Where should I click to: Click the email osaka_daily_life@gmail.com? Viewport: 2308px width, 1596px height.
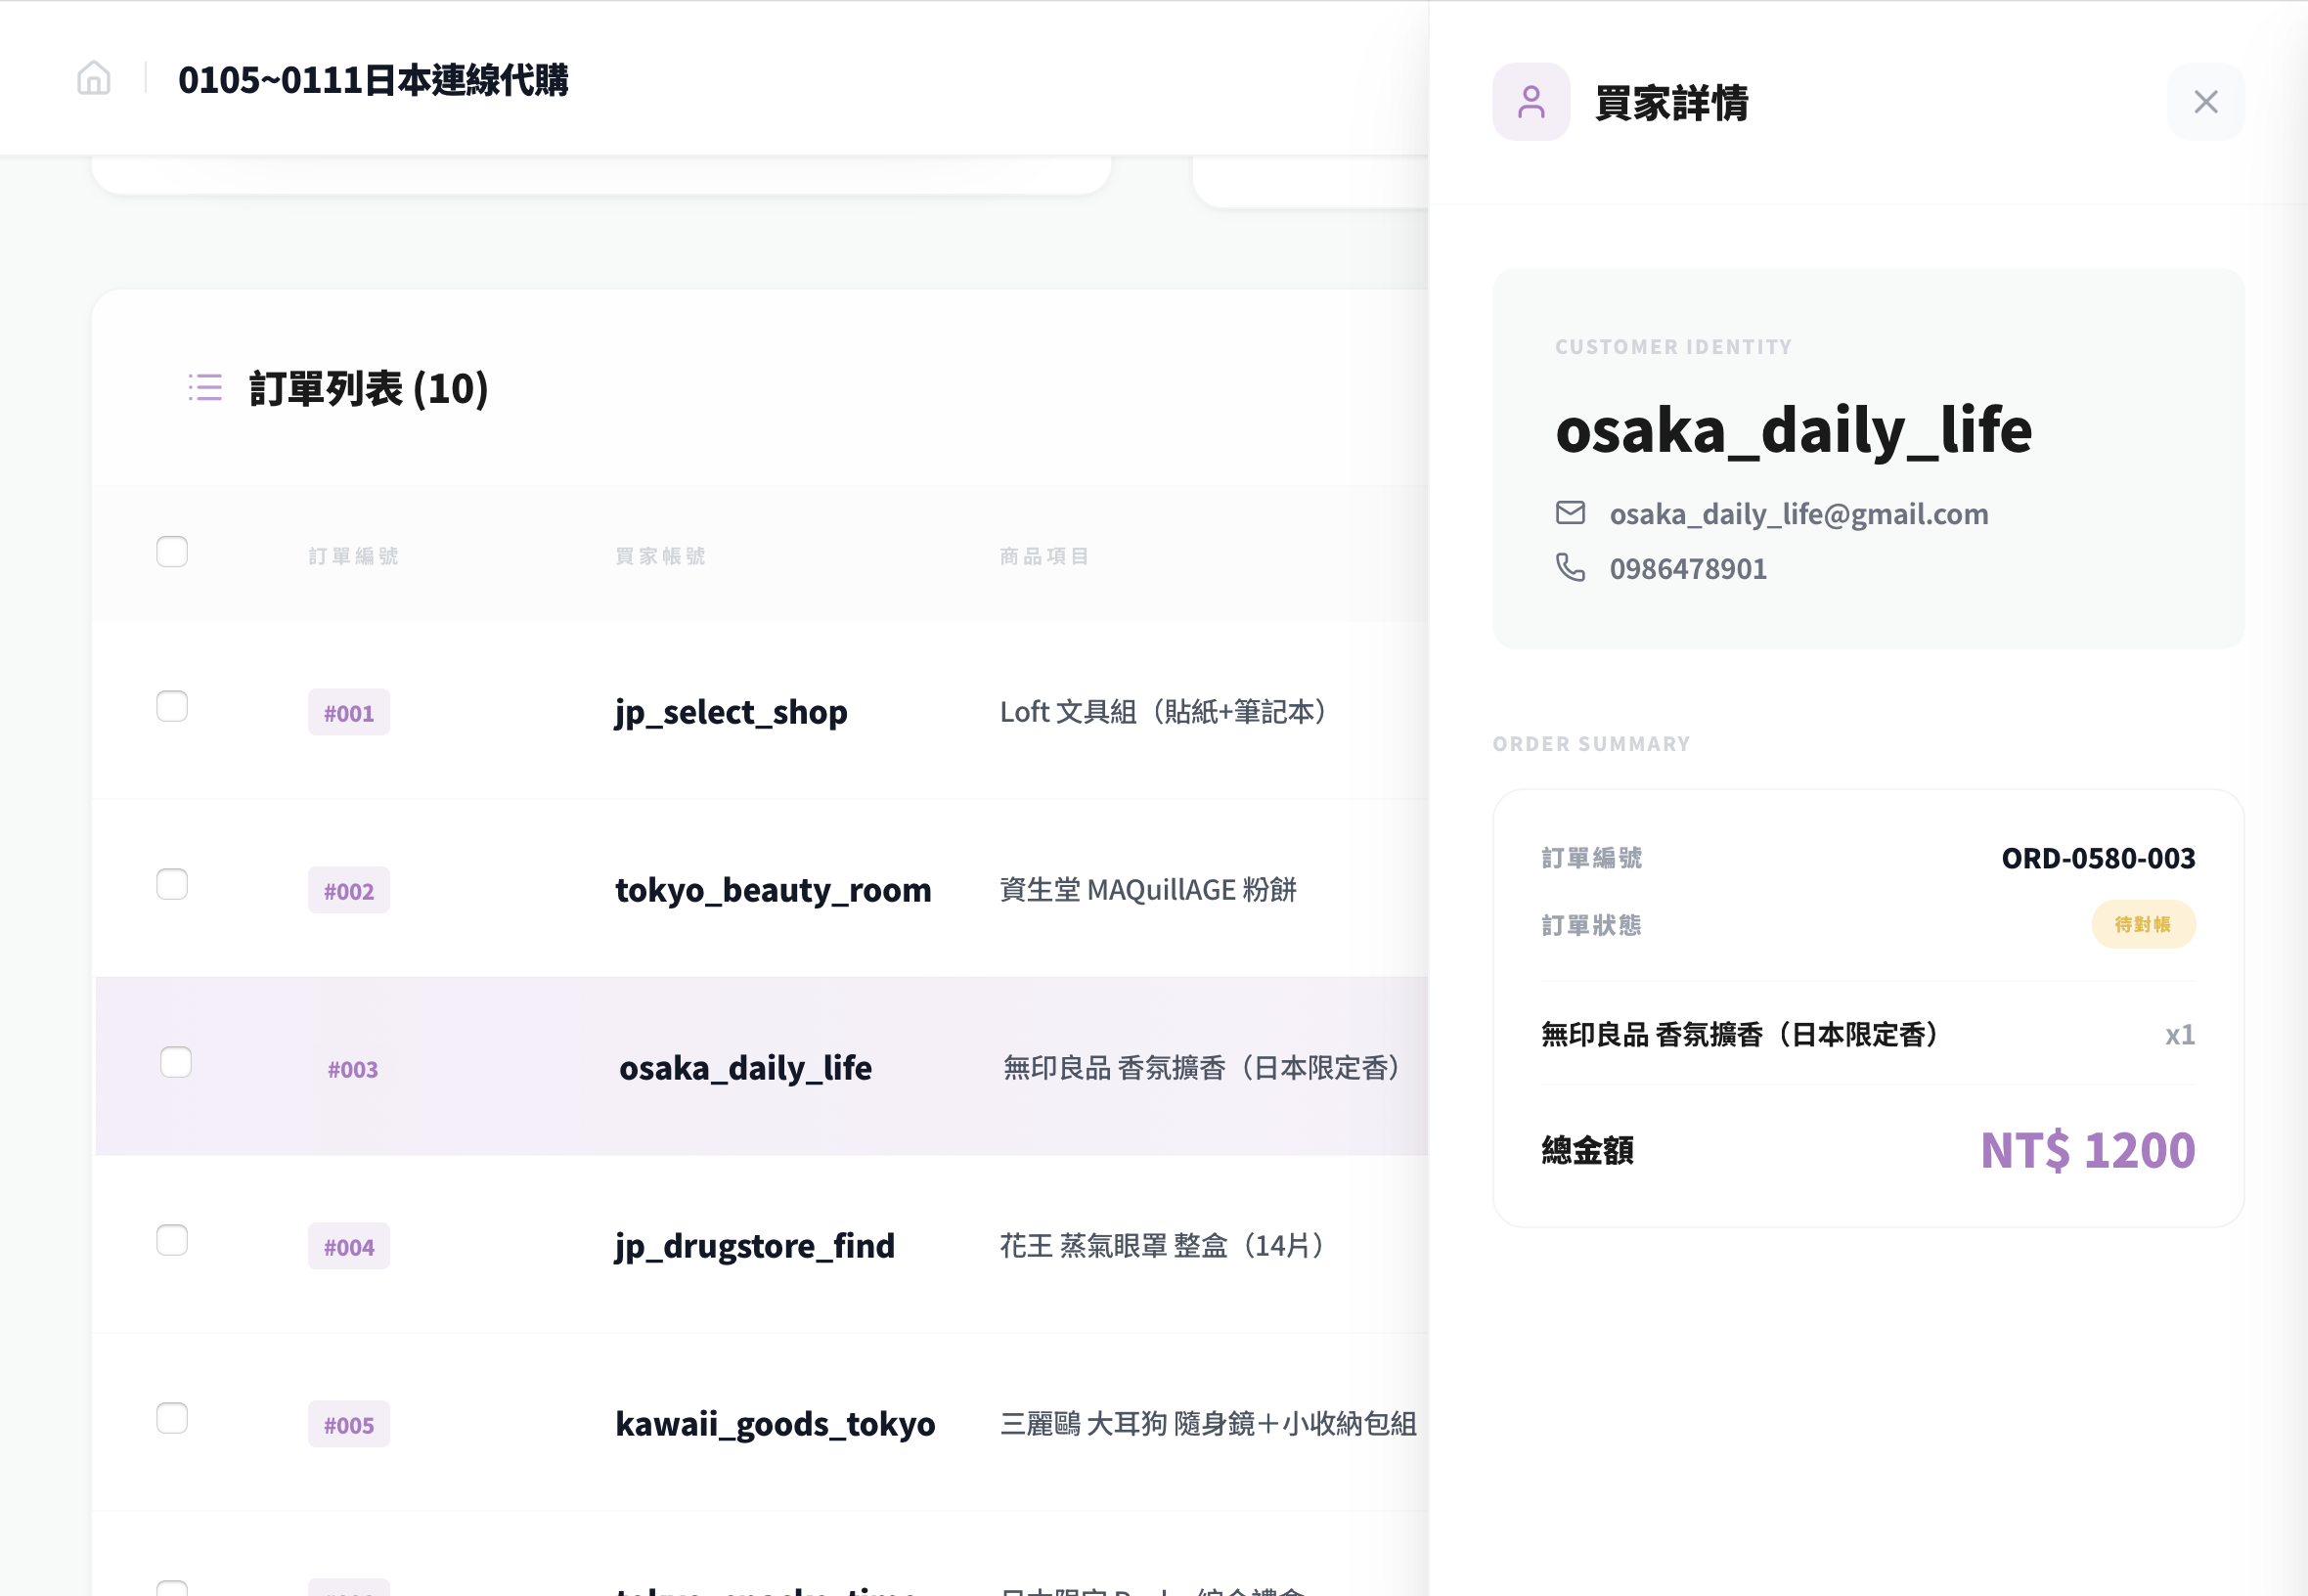click(1798, 514)
